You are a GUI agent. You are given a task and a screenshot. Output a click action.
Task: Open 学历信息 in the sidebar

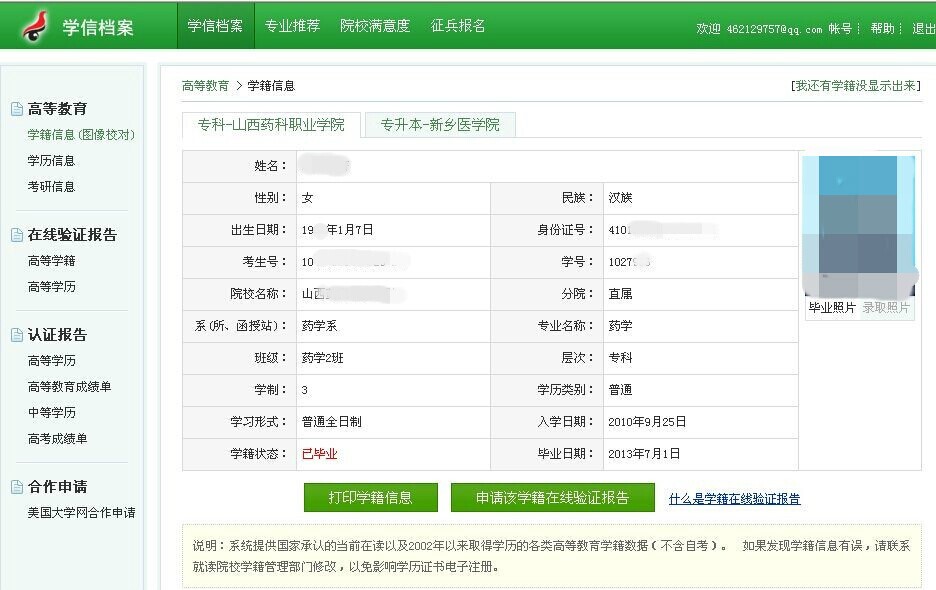(x=51, y=161)
